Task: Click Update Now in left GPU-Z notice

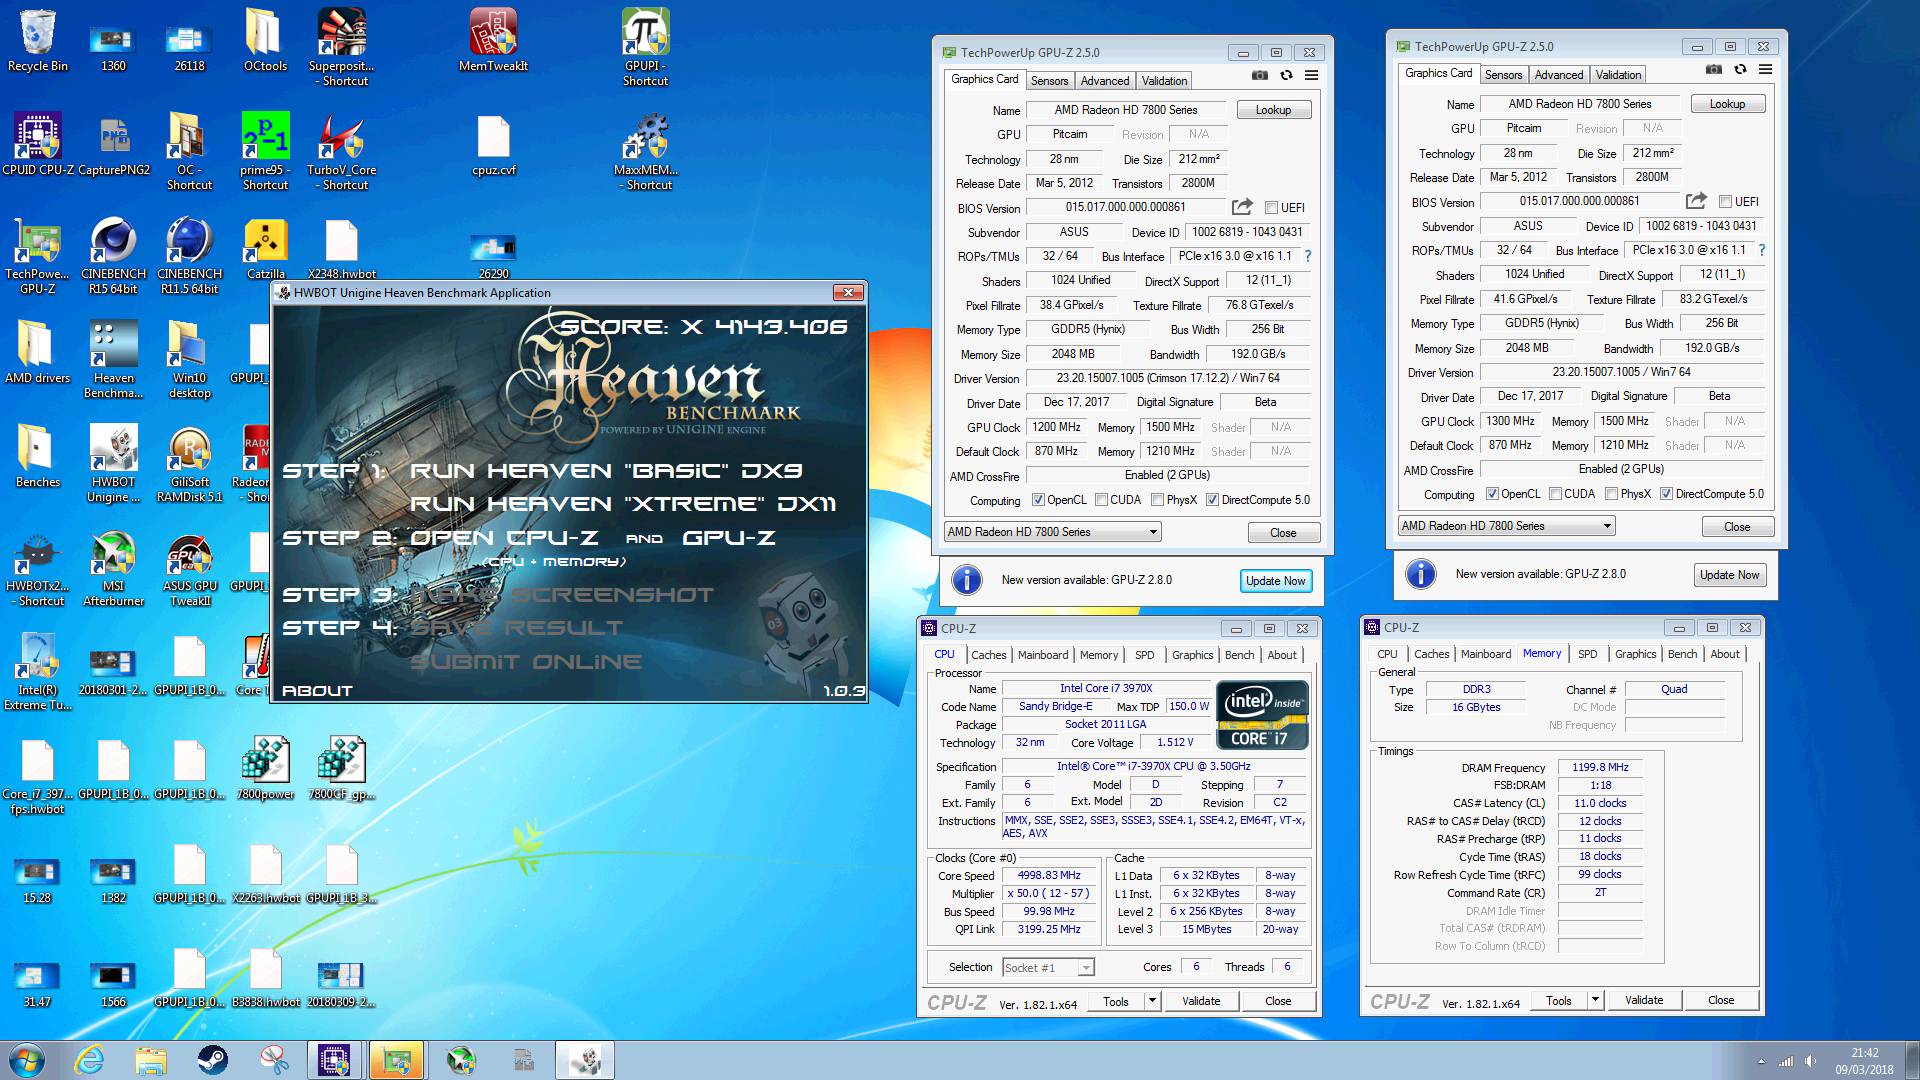Action: (x=1275, y=581)
